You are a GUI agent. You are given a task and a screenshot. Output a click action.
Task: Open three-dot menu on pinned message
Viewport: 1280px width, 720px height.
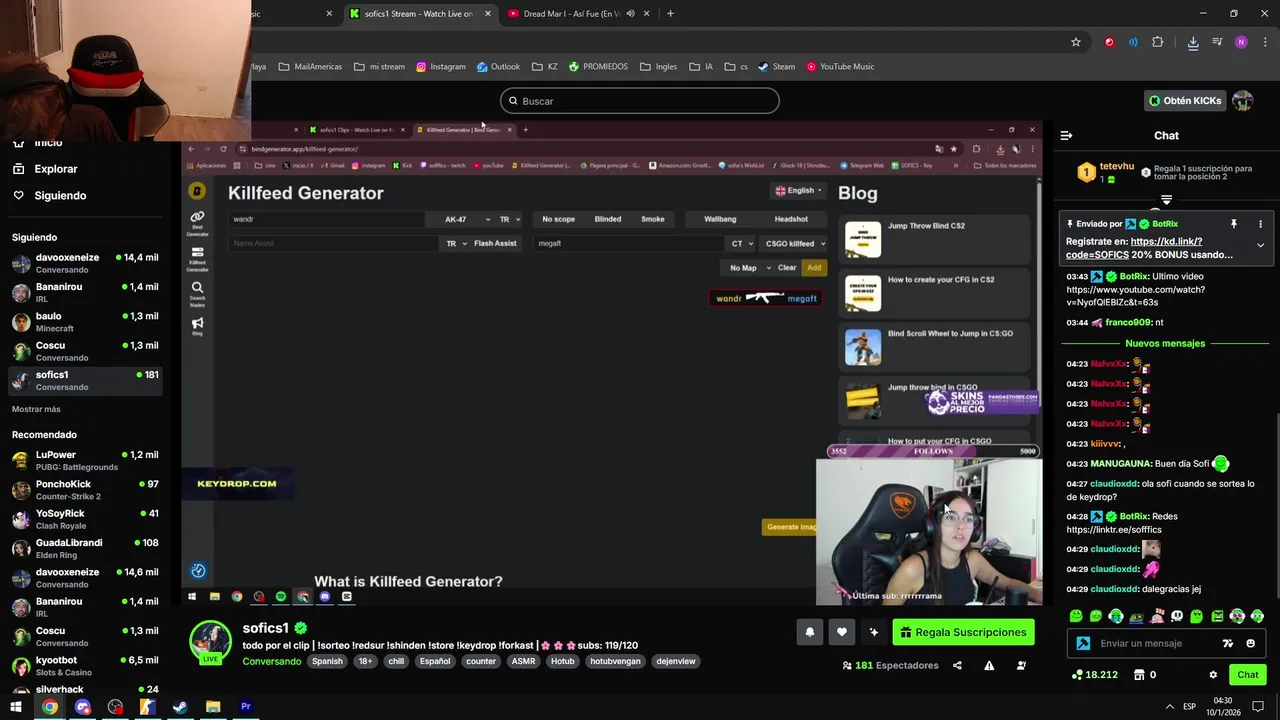[x=1260, y=224]
